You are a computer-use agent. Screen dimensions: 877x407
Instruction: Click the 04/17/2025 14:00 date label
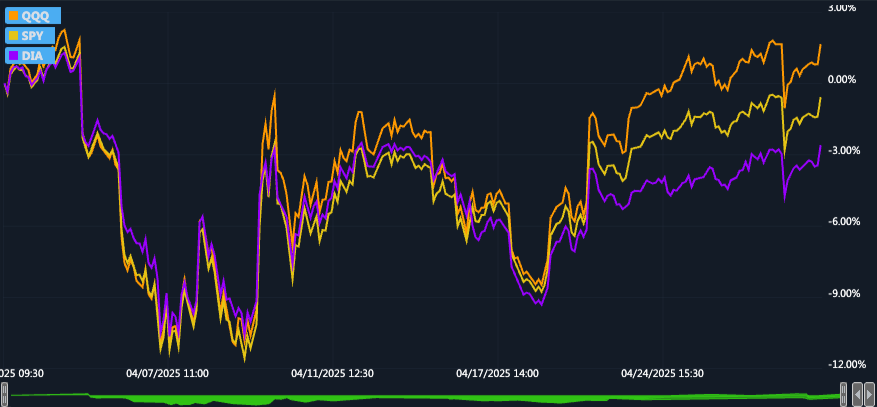pos(498,373)
